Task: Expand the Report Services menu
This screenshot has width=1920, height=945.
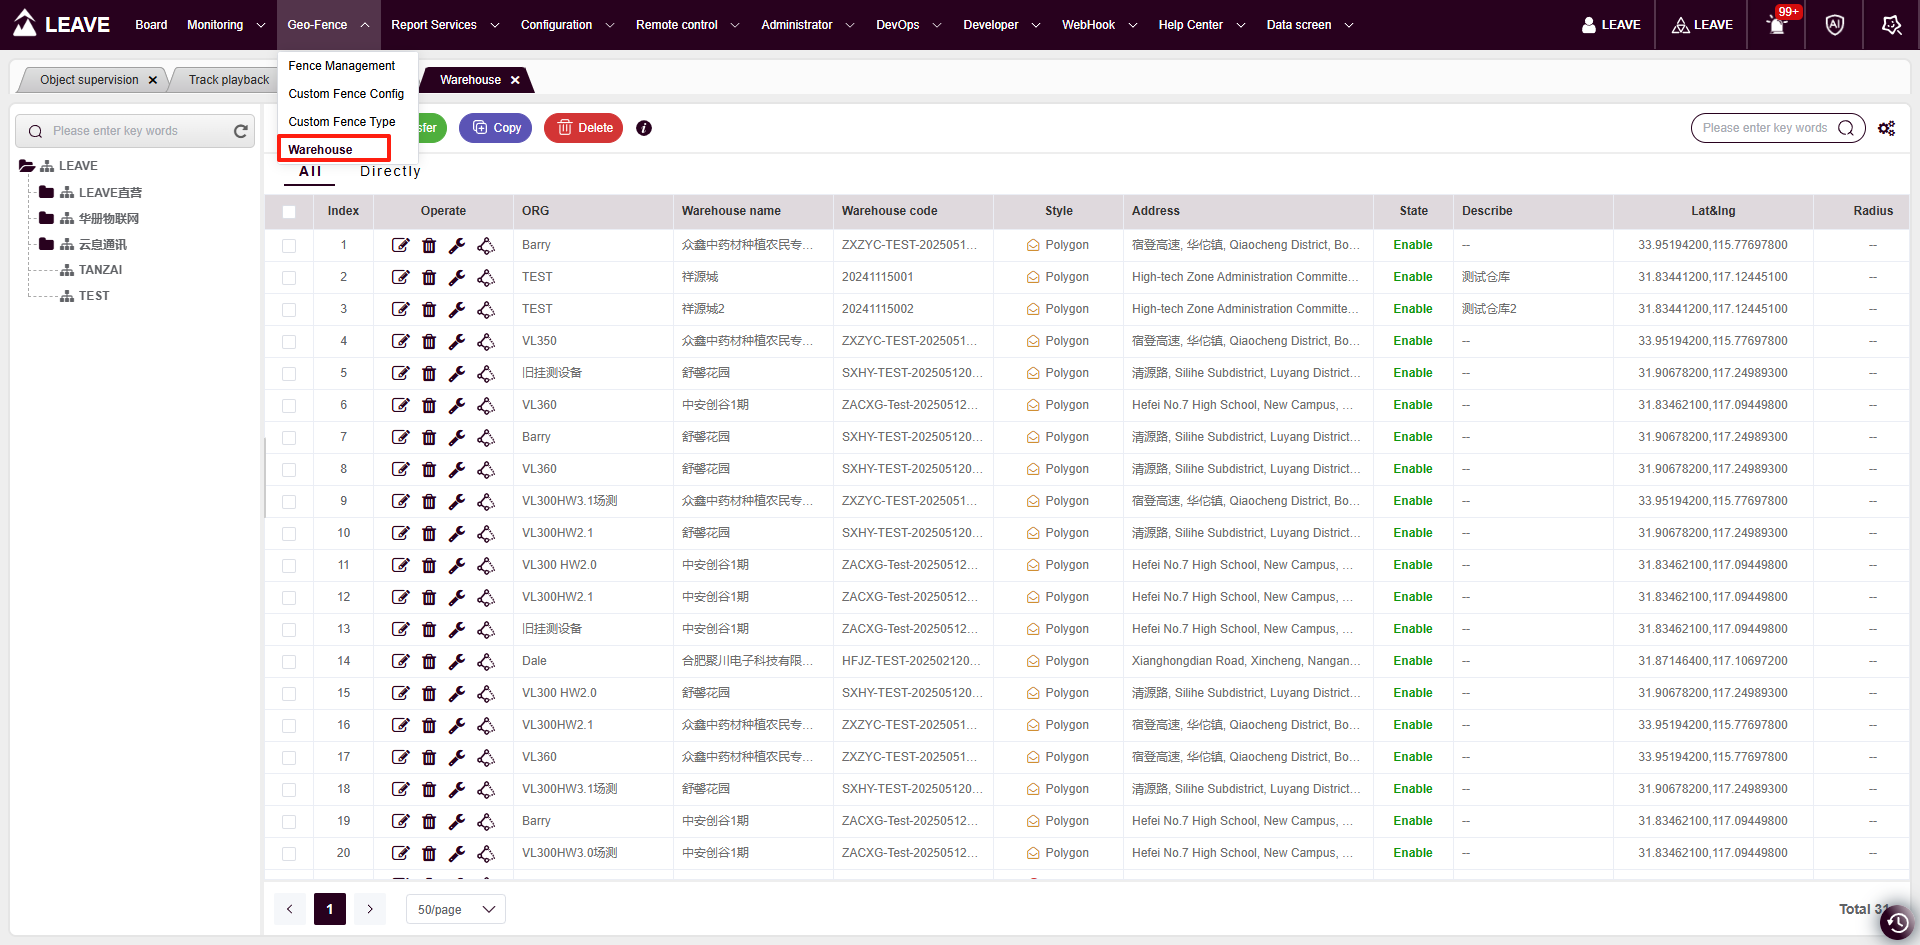Action: click(x=444, y=25)
